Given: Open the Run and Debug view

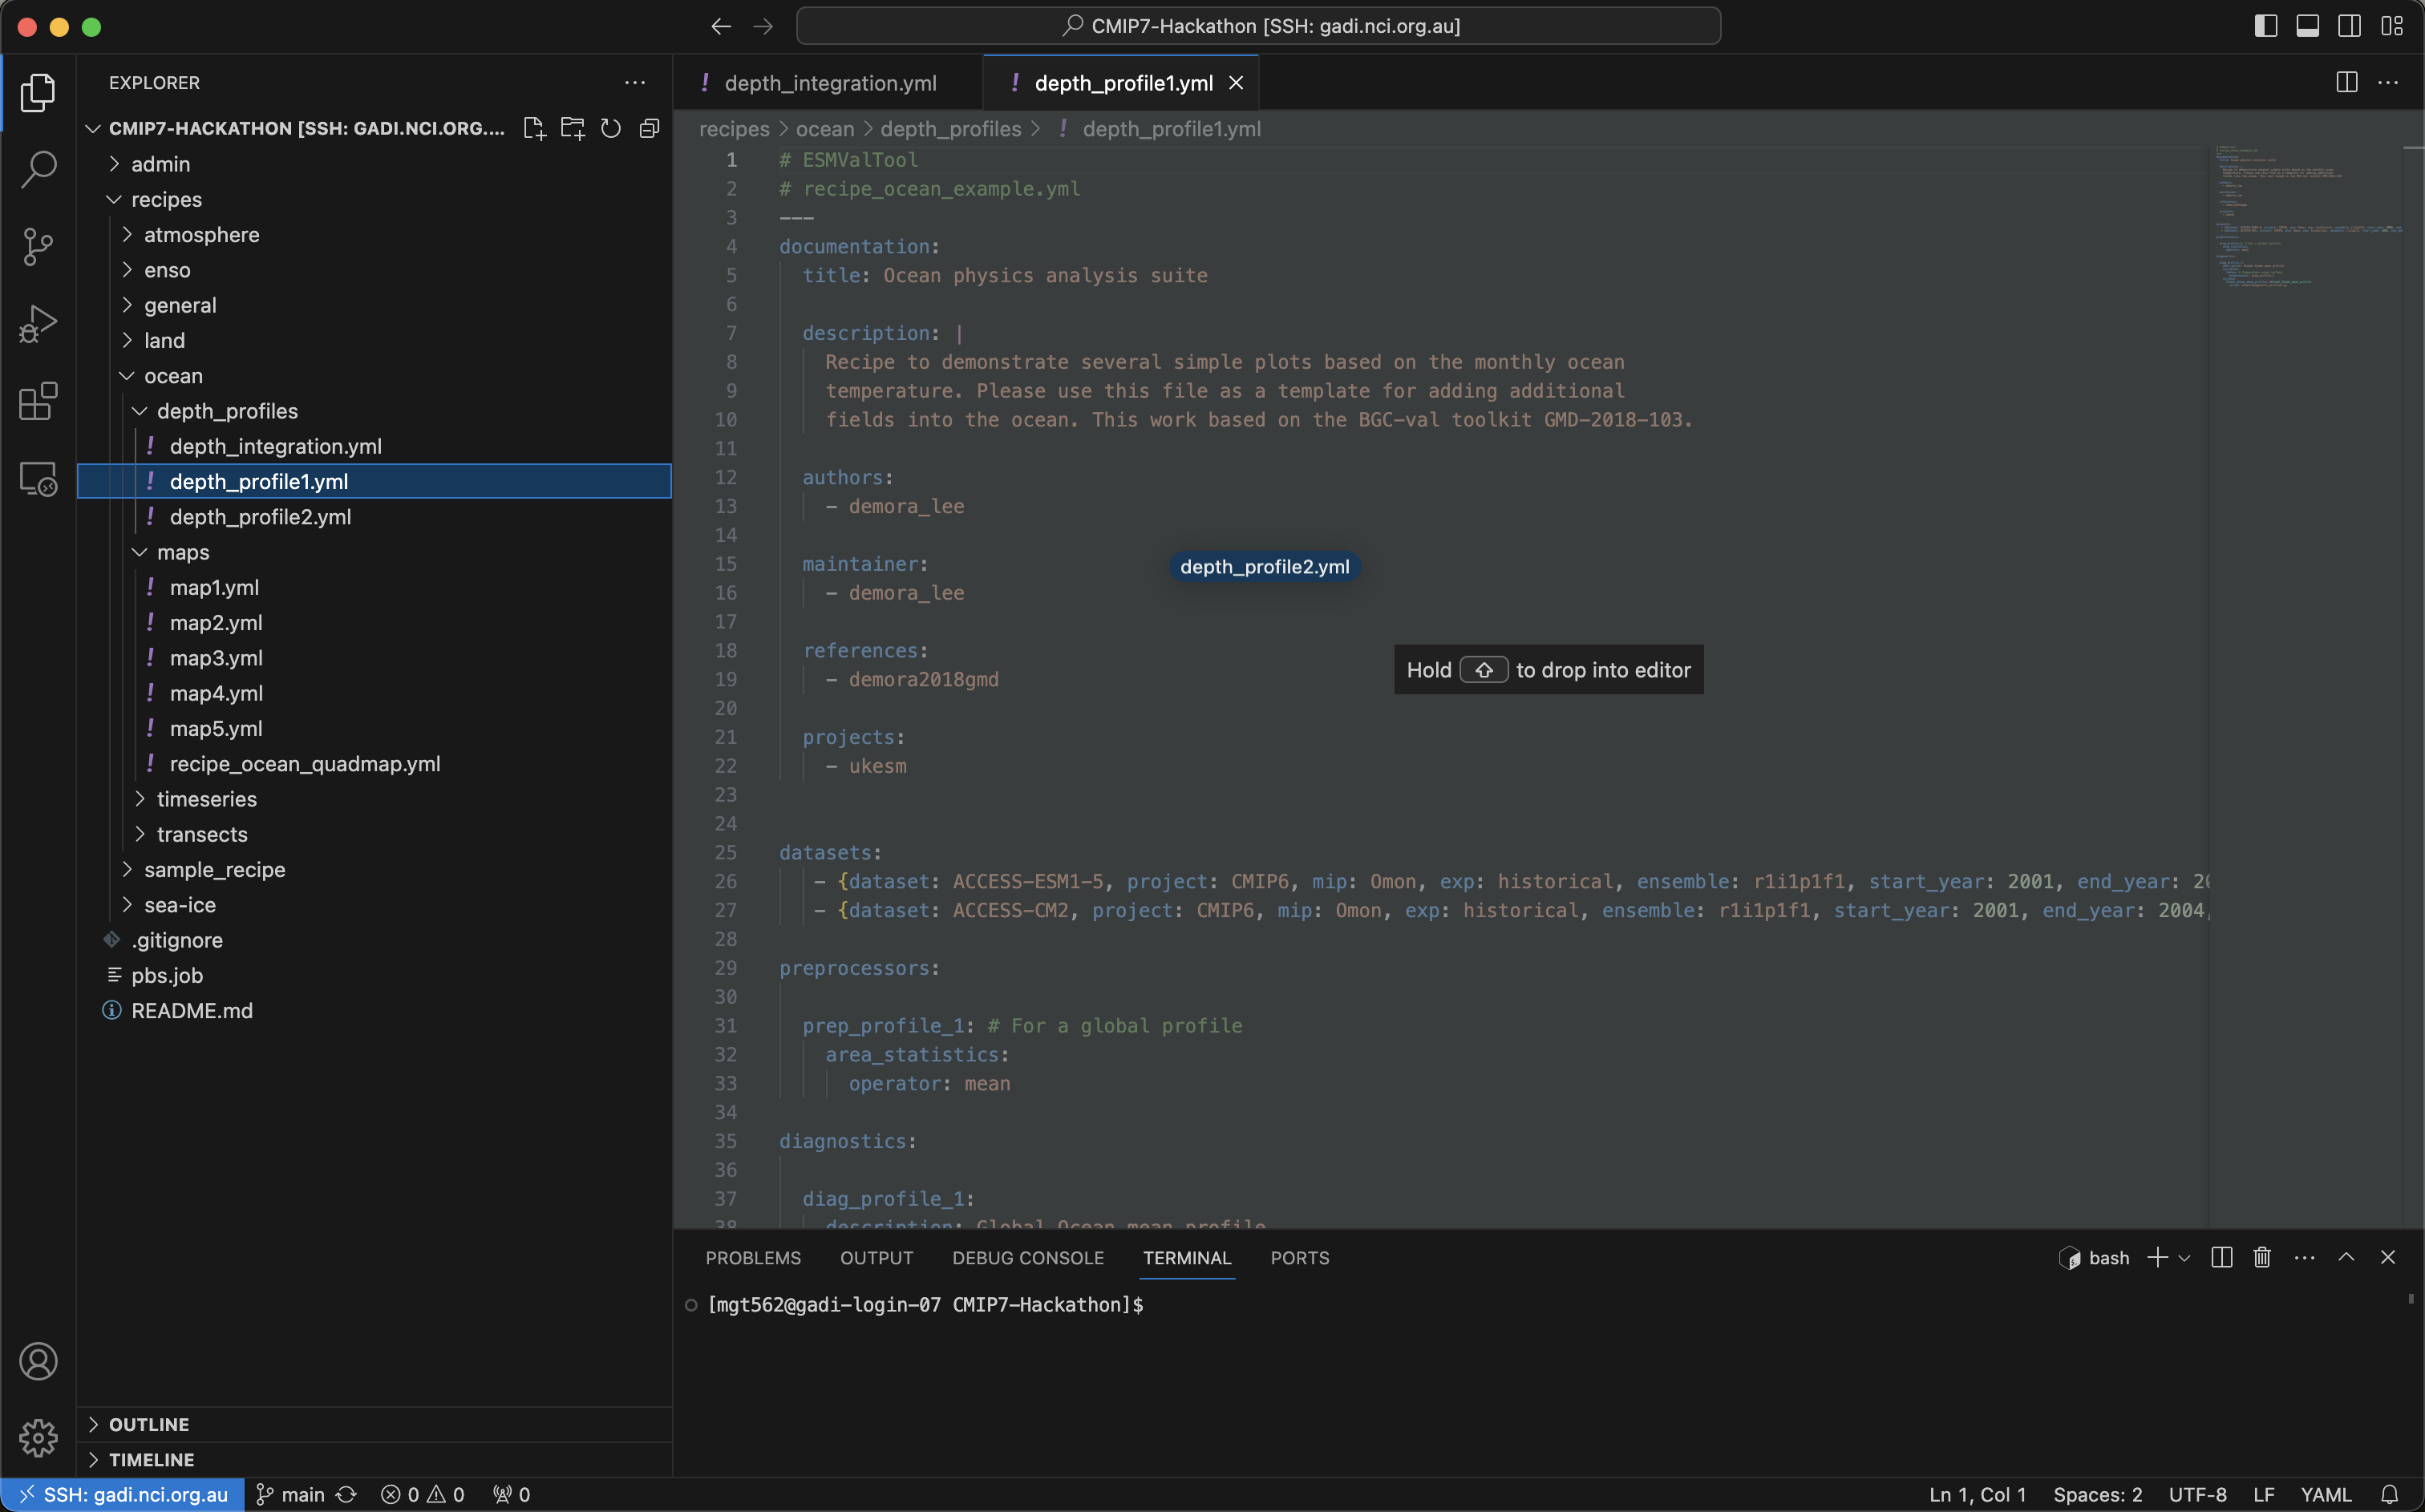Looking at the screenshot, I should tap(38, 324).
